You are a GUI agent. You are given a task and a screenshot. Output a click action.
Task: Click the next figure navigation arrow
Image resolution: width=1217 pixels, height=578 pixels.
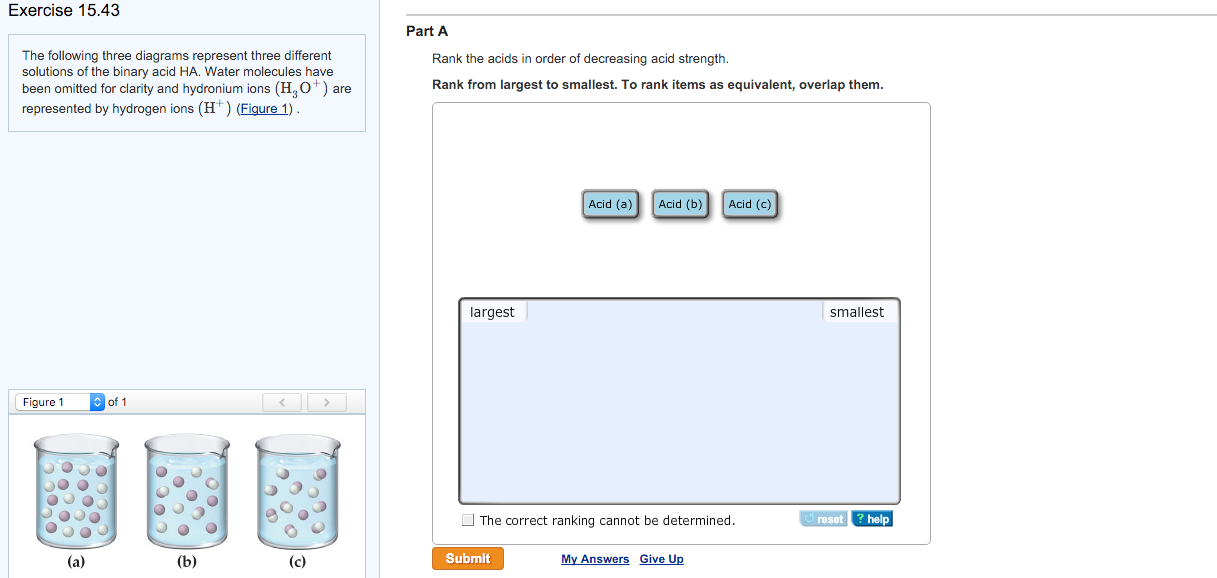326,401
